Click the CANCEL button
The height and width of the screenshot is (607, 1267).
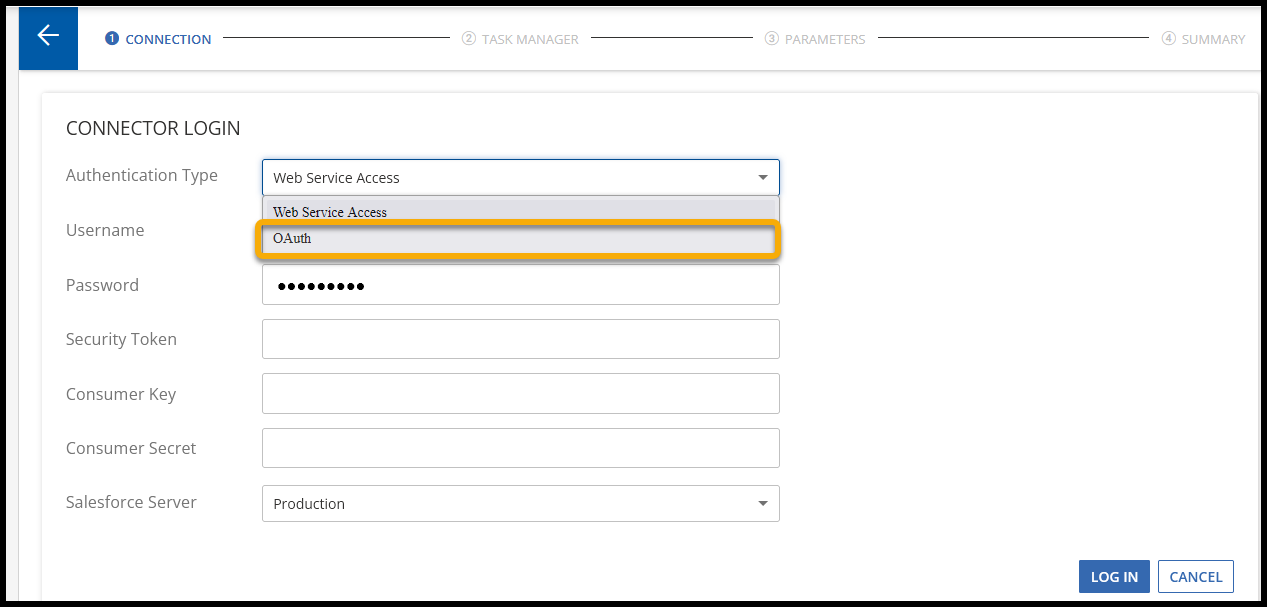1195,577
